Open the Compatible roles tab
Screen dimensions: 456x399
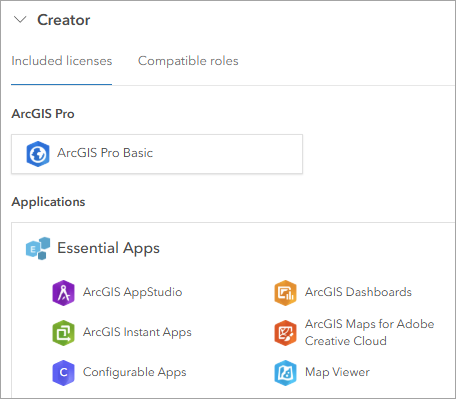pyautogui.click(x=188, y=61)
